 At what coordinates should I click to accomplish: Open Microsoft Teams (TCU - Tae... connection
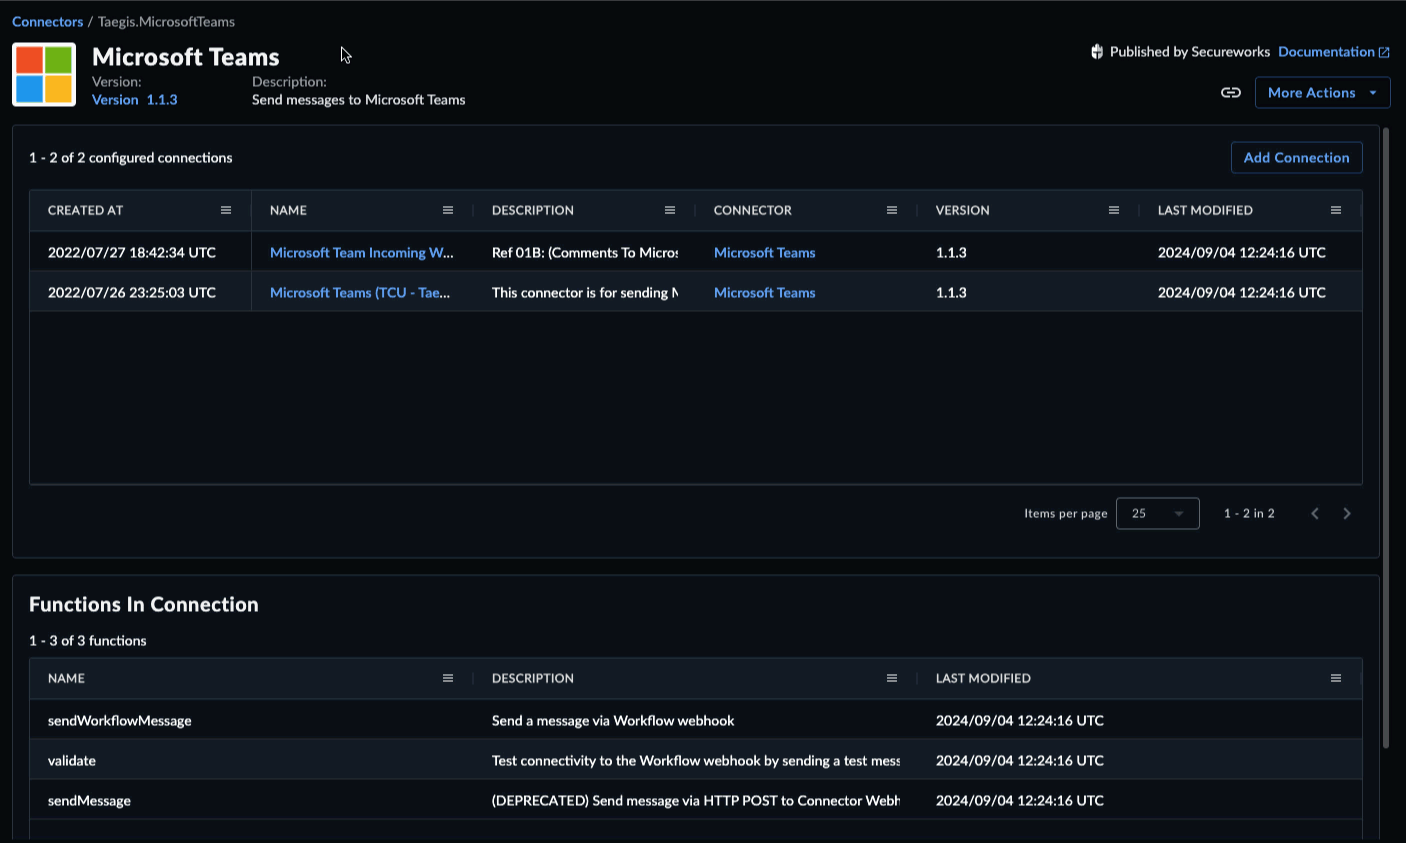360,293
